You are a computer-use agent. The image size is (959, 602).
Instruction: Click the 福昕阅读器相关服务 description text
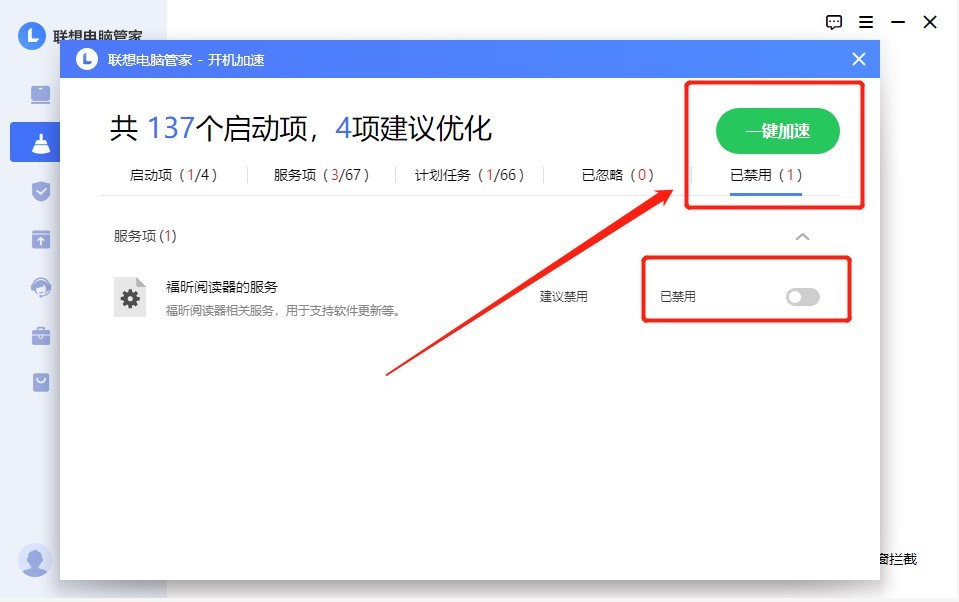coord(284,311)
